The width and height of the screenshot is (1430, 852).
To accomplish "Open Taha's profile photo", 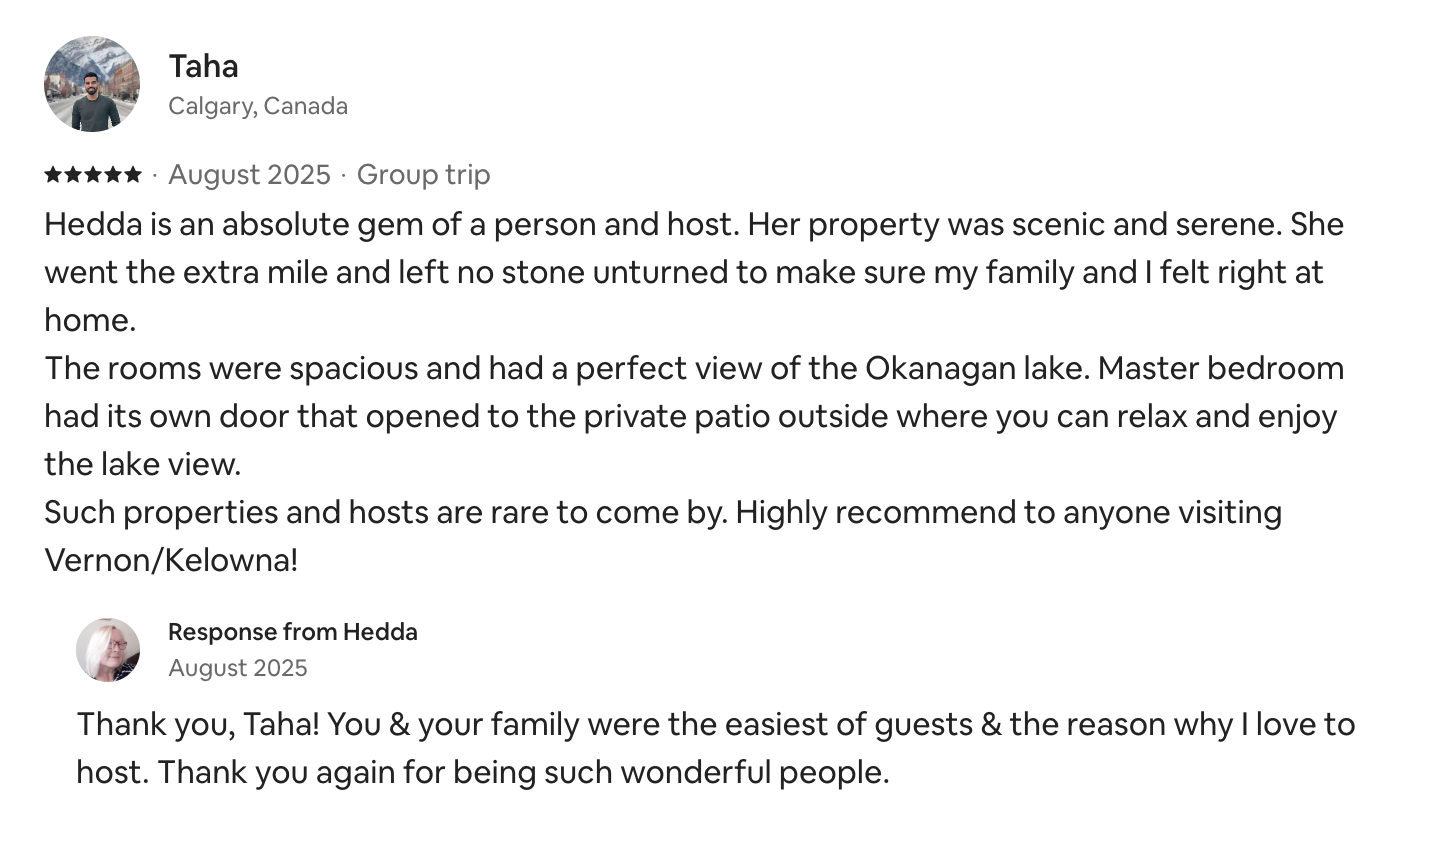I will click(x=92, y=84).
